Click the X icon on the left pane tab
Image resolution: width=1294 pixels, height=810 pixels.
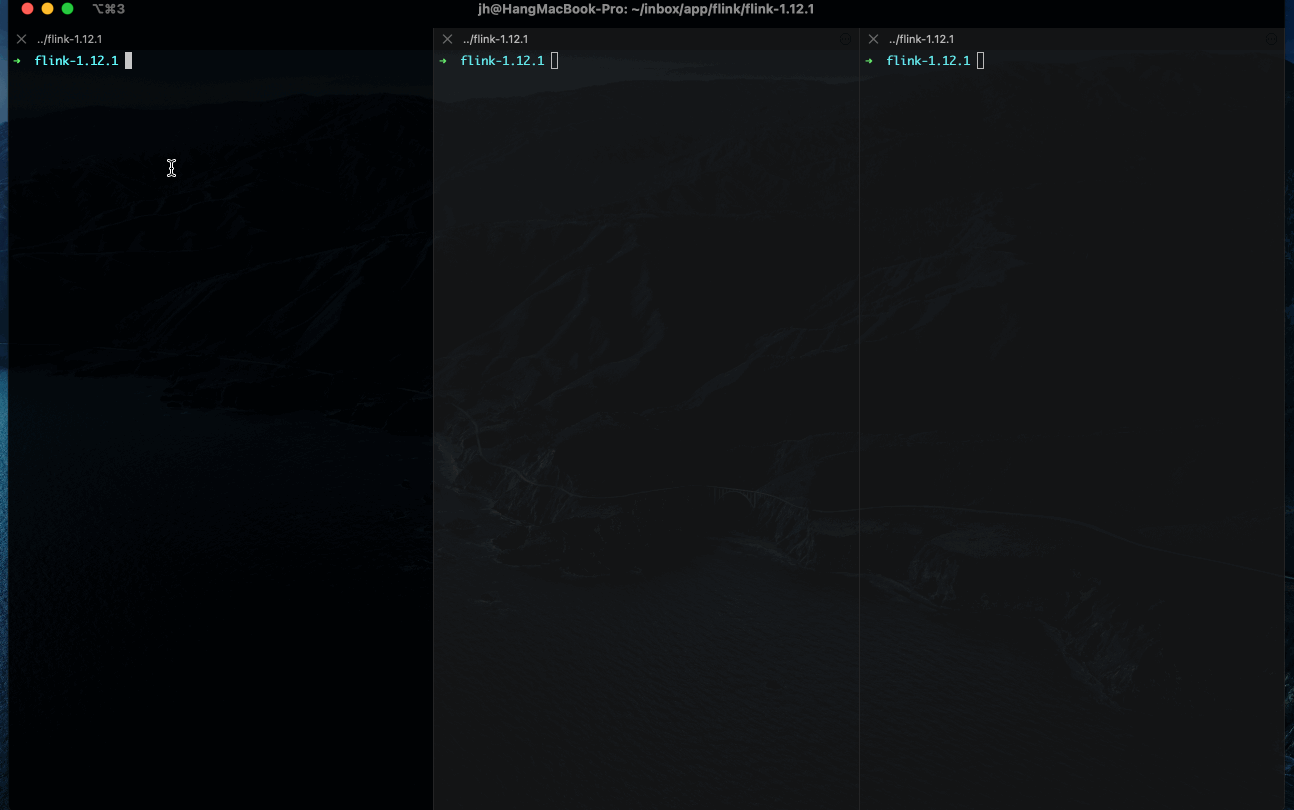(x=20, y=38)
